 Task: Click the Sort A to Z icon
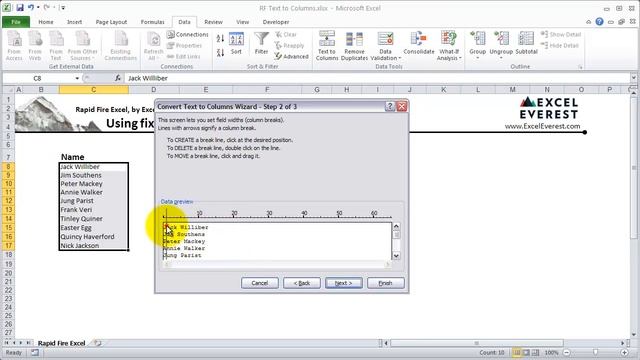220,39
